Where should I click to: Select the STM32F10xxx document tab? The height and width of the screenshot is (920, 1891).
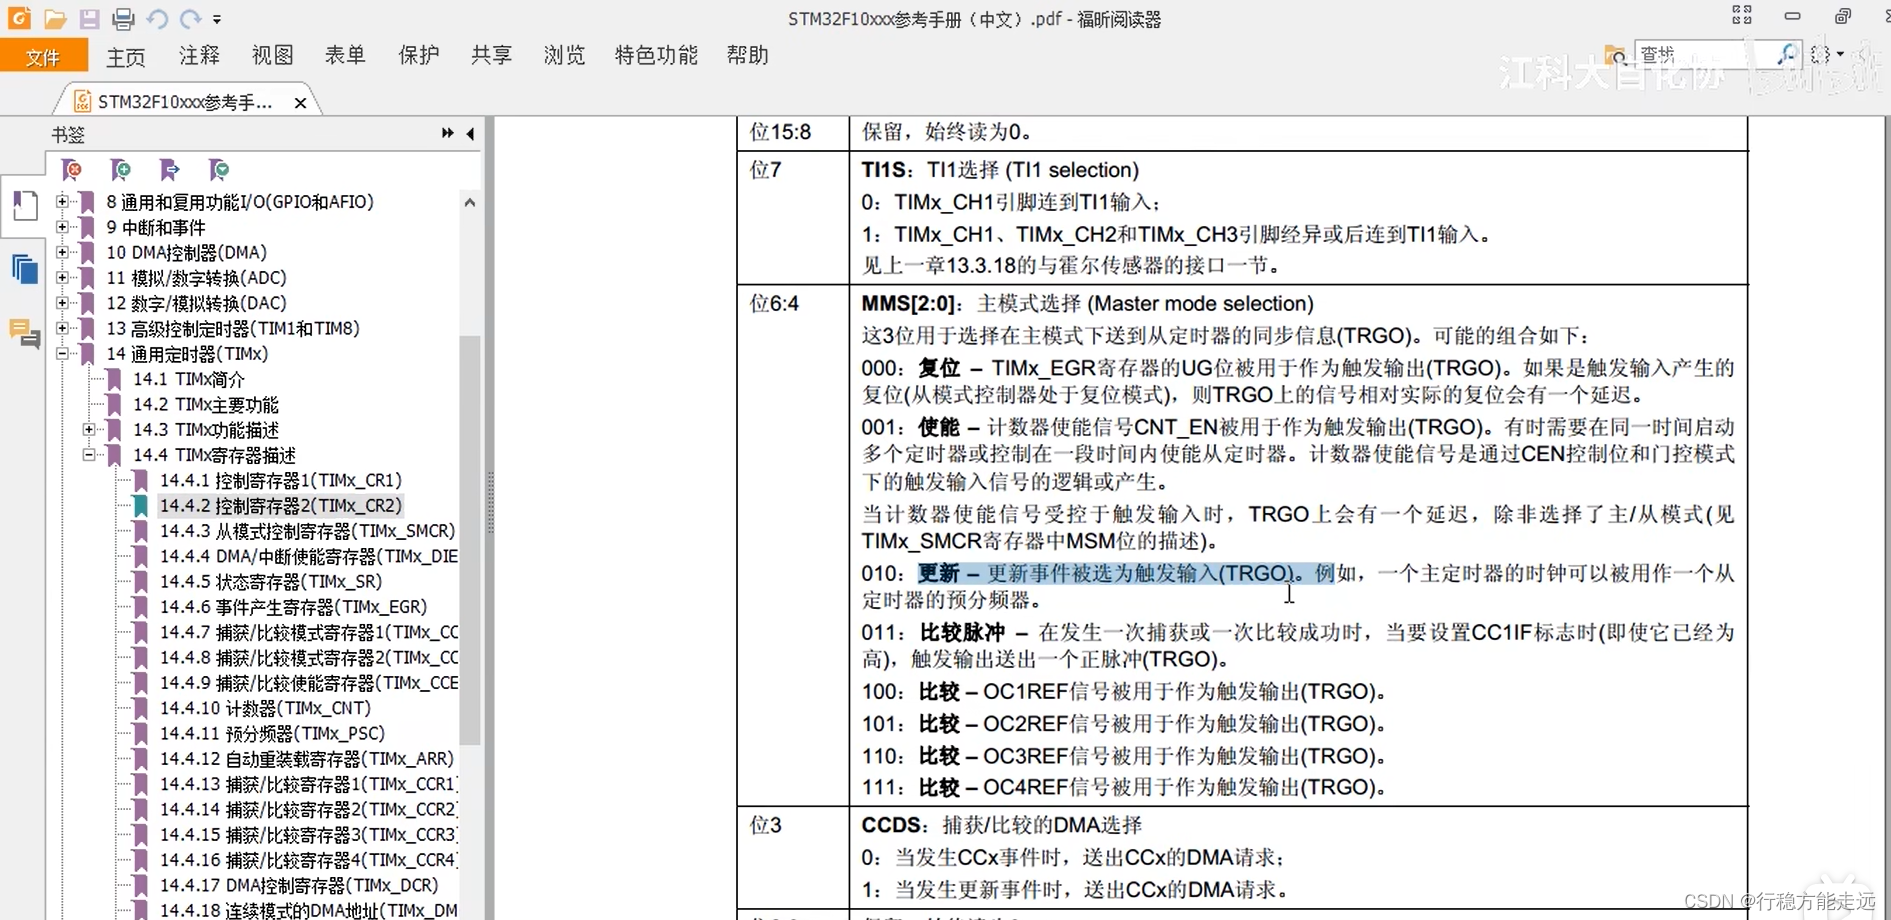185,102
